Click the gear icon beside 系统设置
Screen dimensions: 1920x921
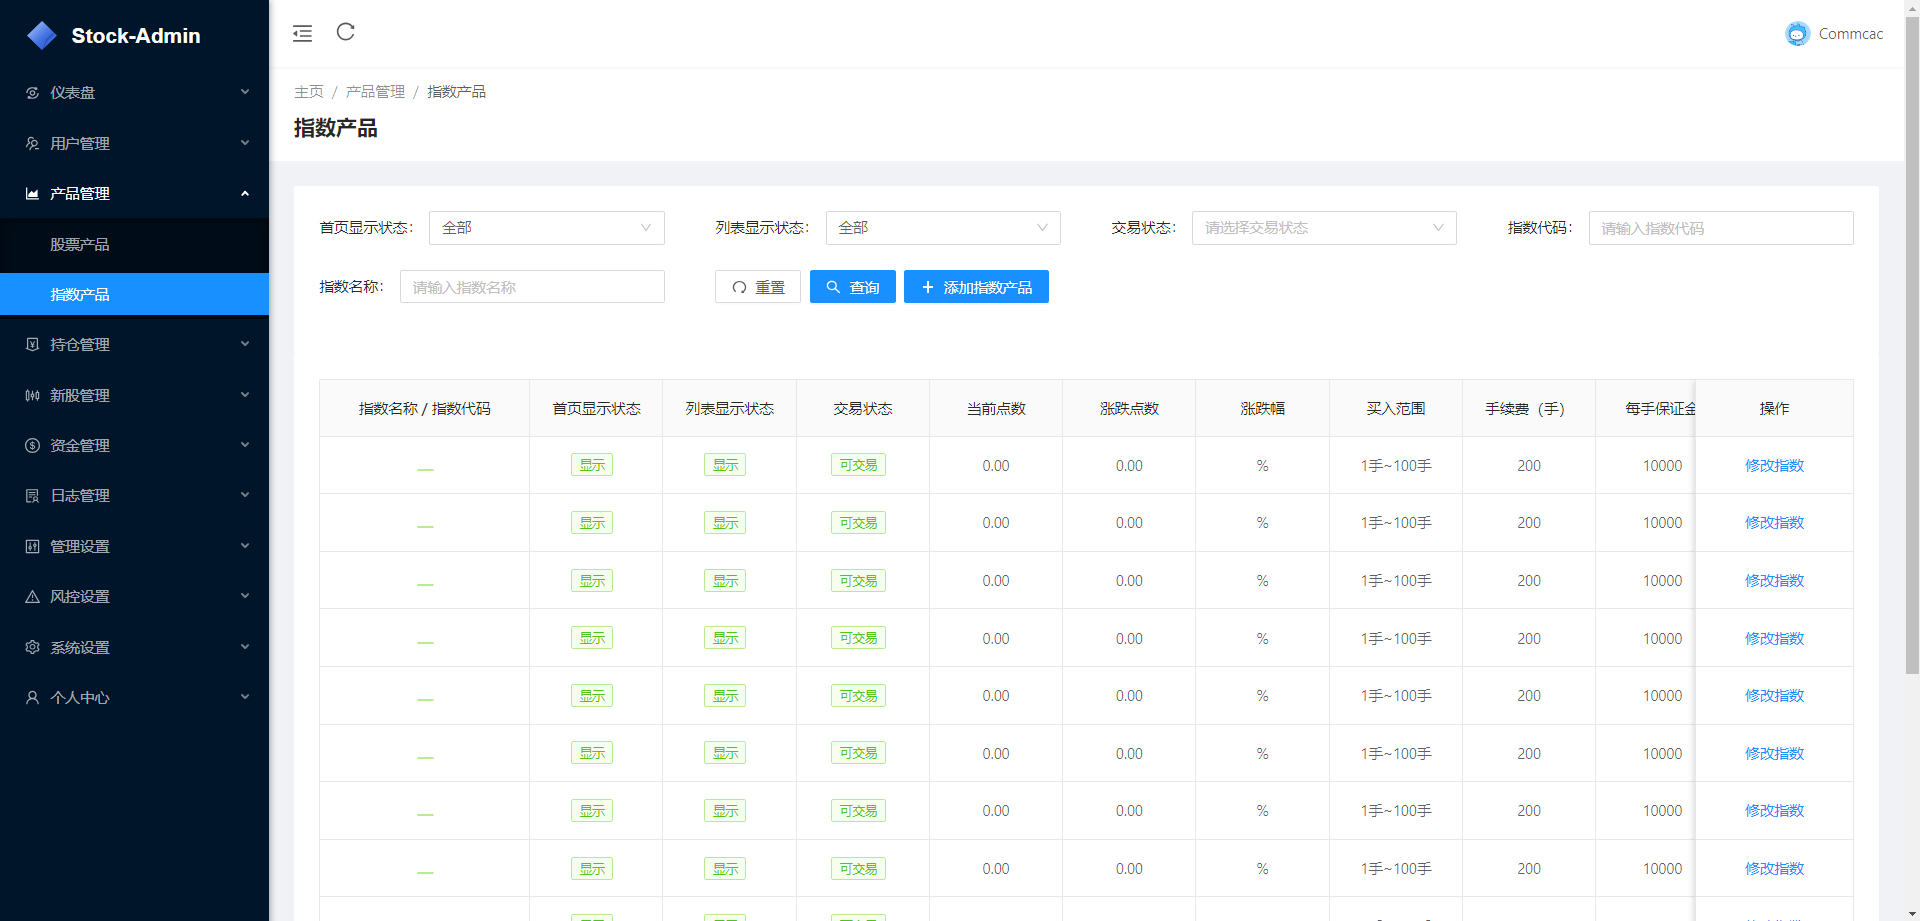click(x=32, y=647)
